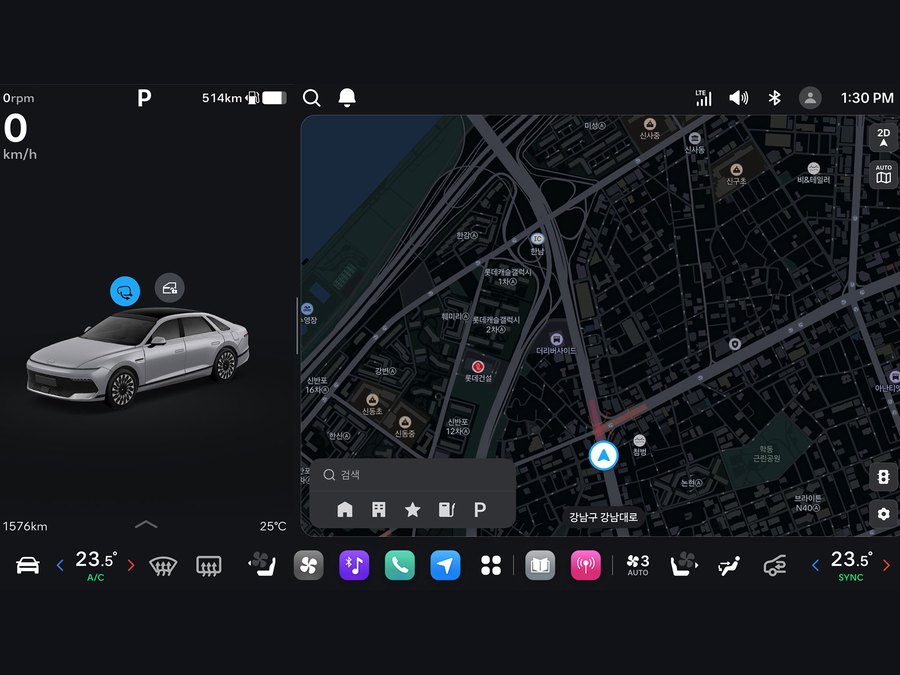Toggle the air recirculation mode
This screenshot has width=900, height=675.
(x=775, y=565)
